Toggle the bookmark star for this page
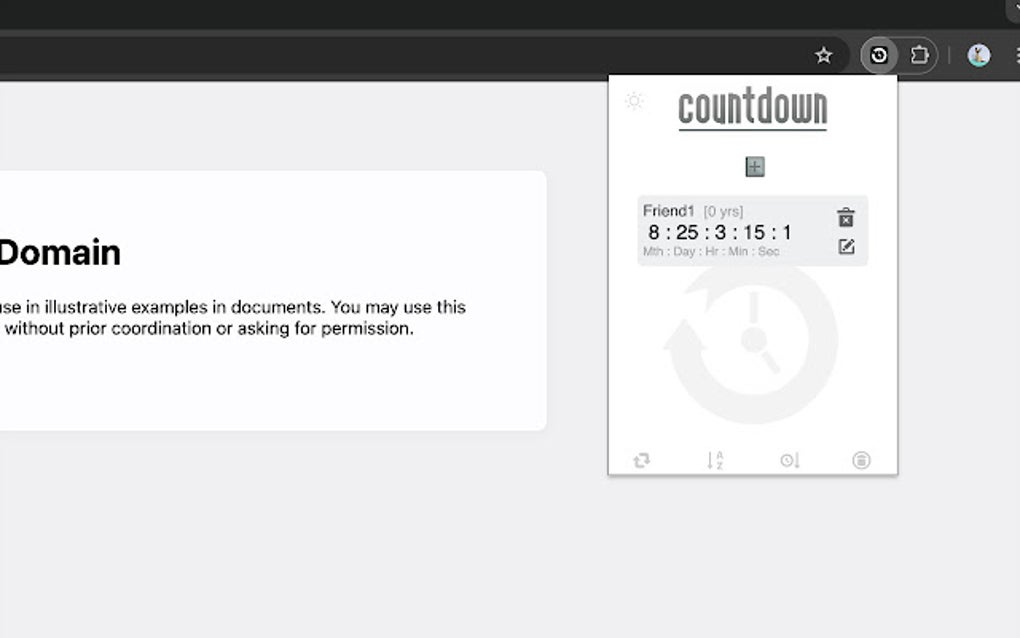Screen dimensions: 1020x638 pos(824,55)
